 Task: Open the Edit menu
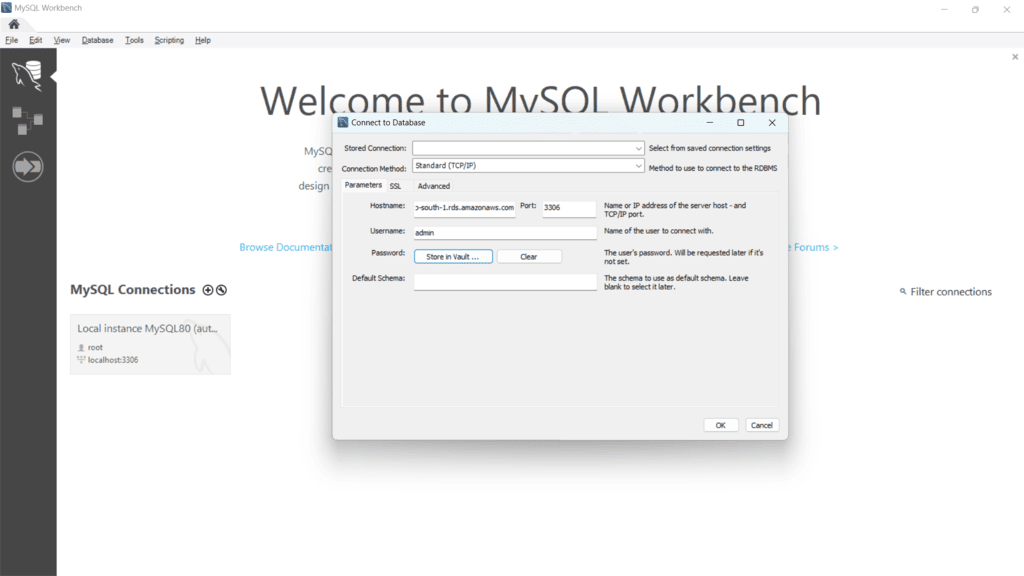tap(35, 40)
